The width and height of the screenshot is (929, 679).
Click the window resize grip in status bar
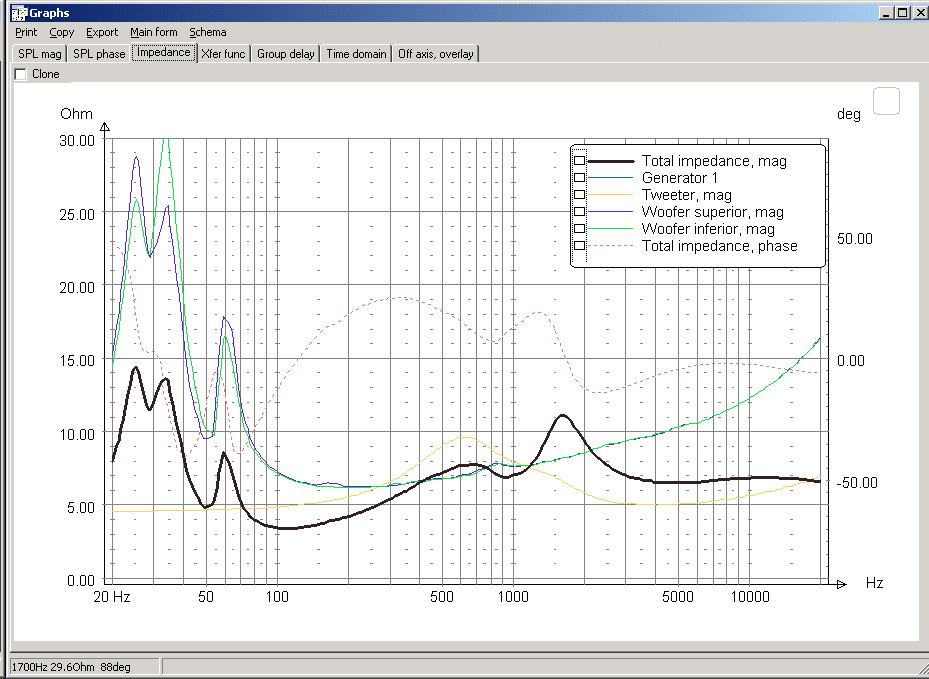(922, 670)
